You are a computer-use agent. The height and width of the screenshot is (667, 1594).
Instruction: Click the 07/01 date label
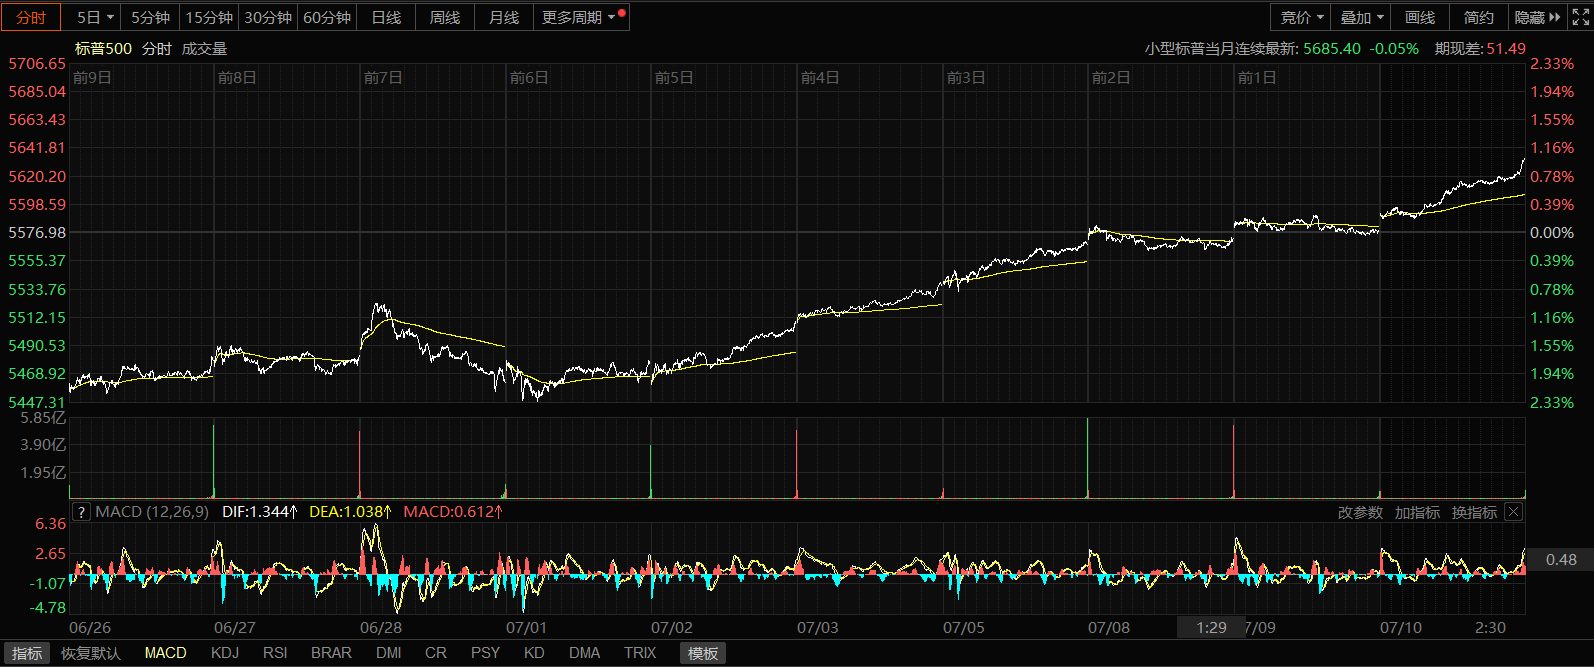pyautogui.click(x=526, y=628)
